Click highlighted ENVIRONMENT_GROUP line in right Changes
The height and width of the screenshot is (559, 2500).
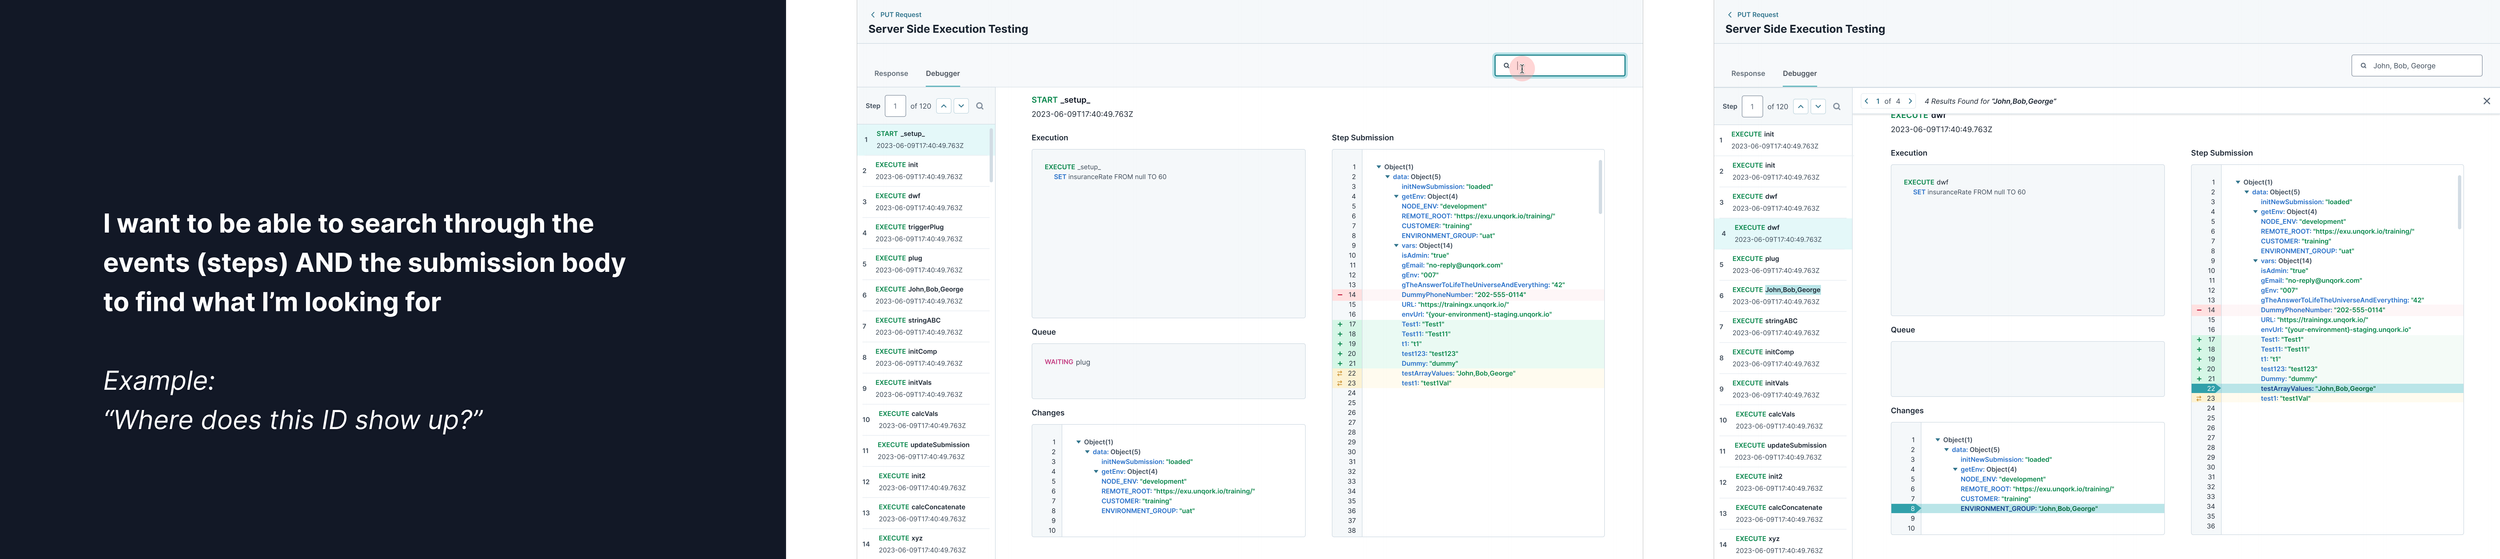pos(2027,509)
